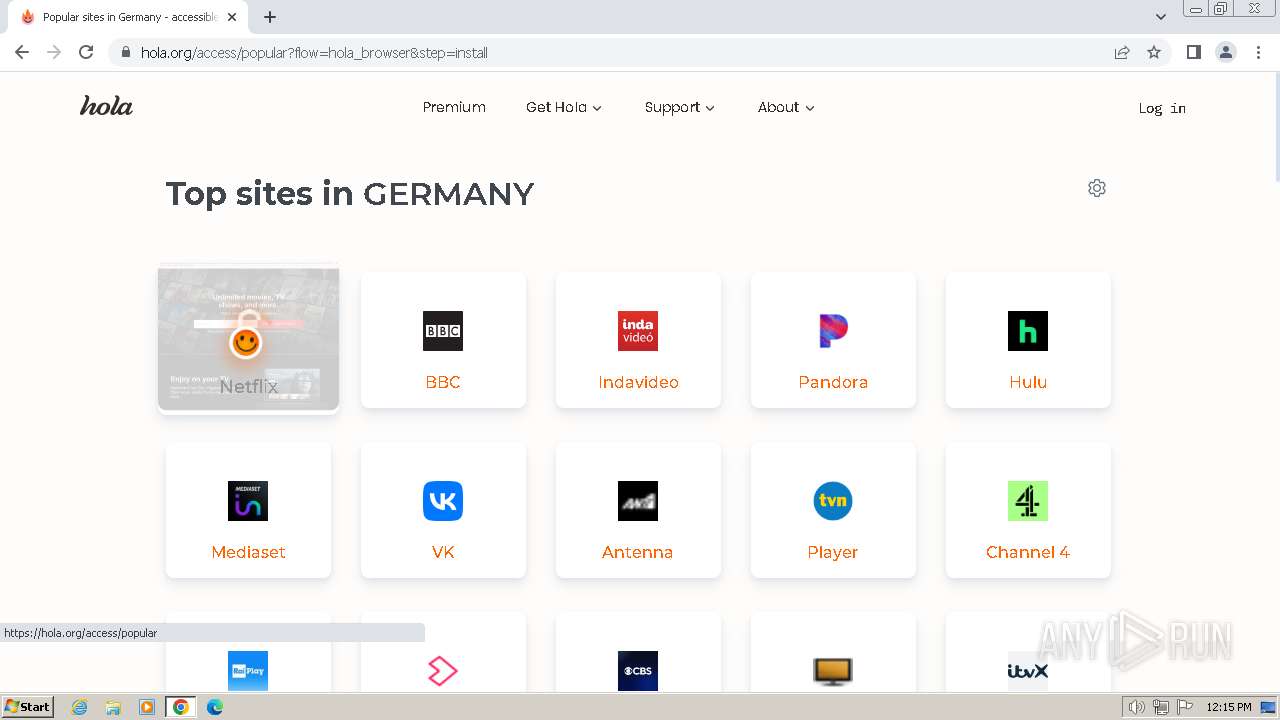1280x720 pixels.
Task: Click the VK text link
Action: 443,552
